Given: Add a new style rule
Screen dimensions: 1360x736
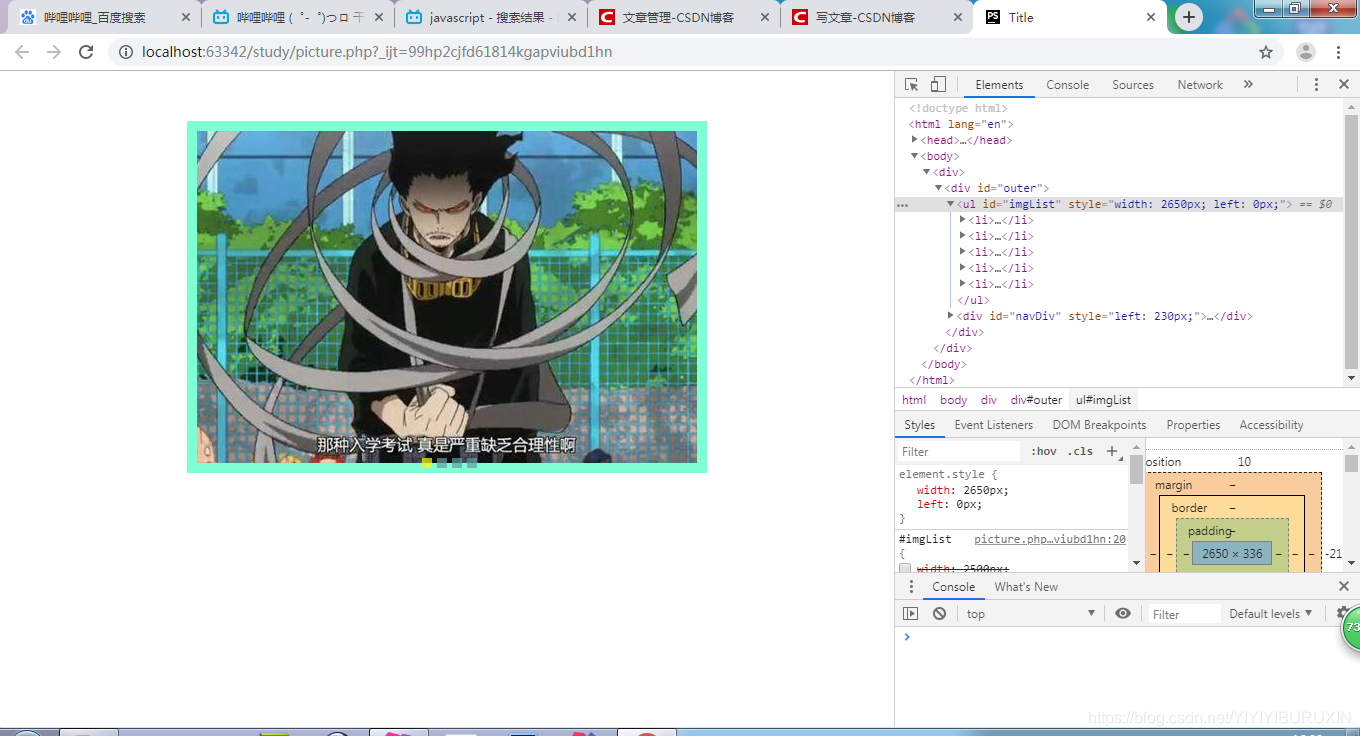Looking at the screenshot, I should coord(1111,451).
